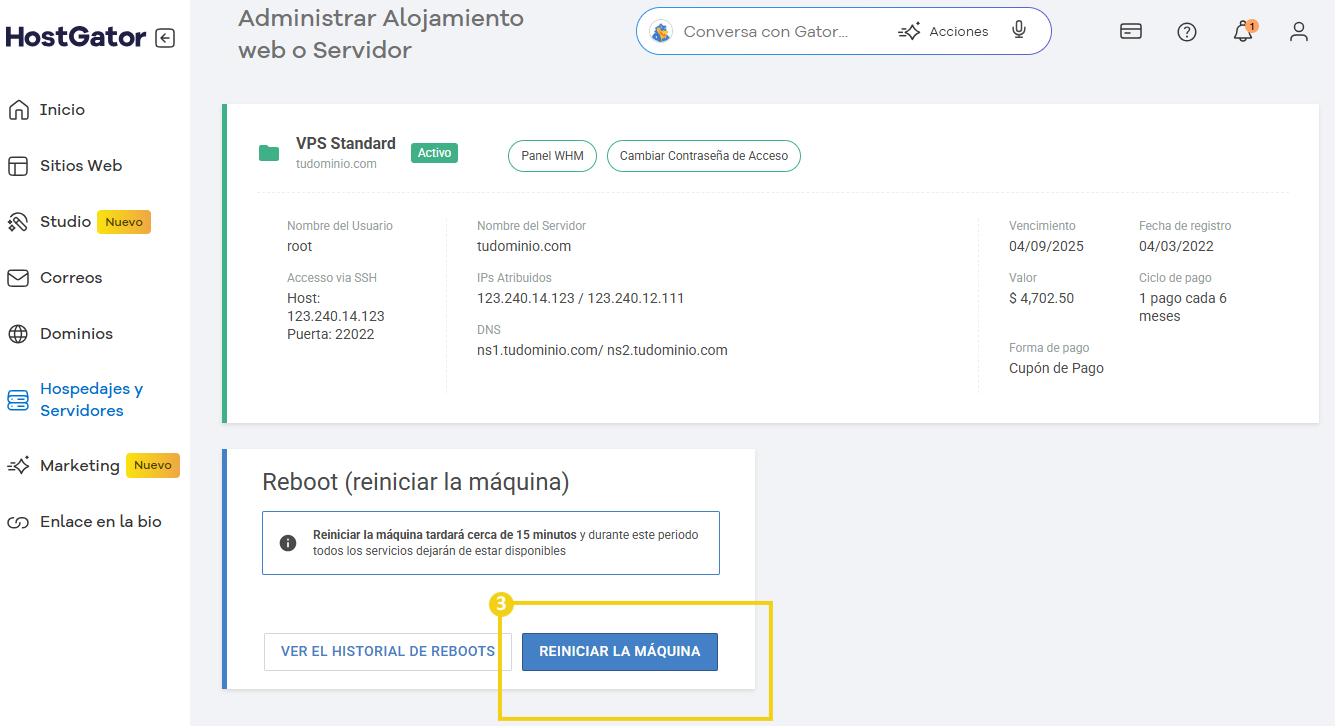Click the Acciones button in search bar

click(943, 32)
